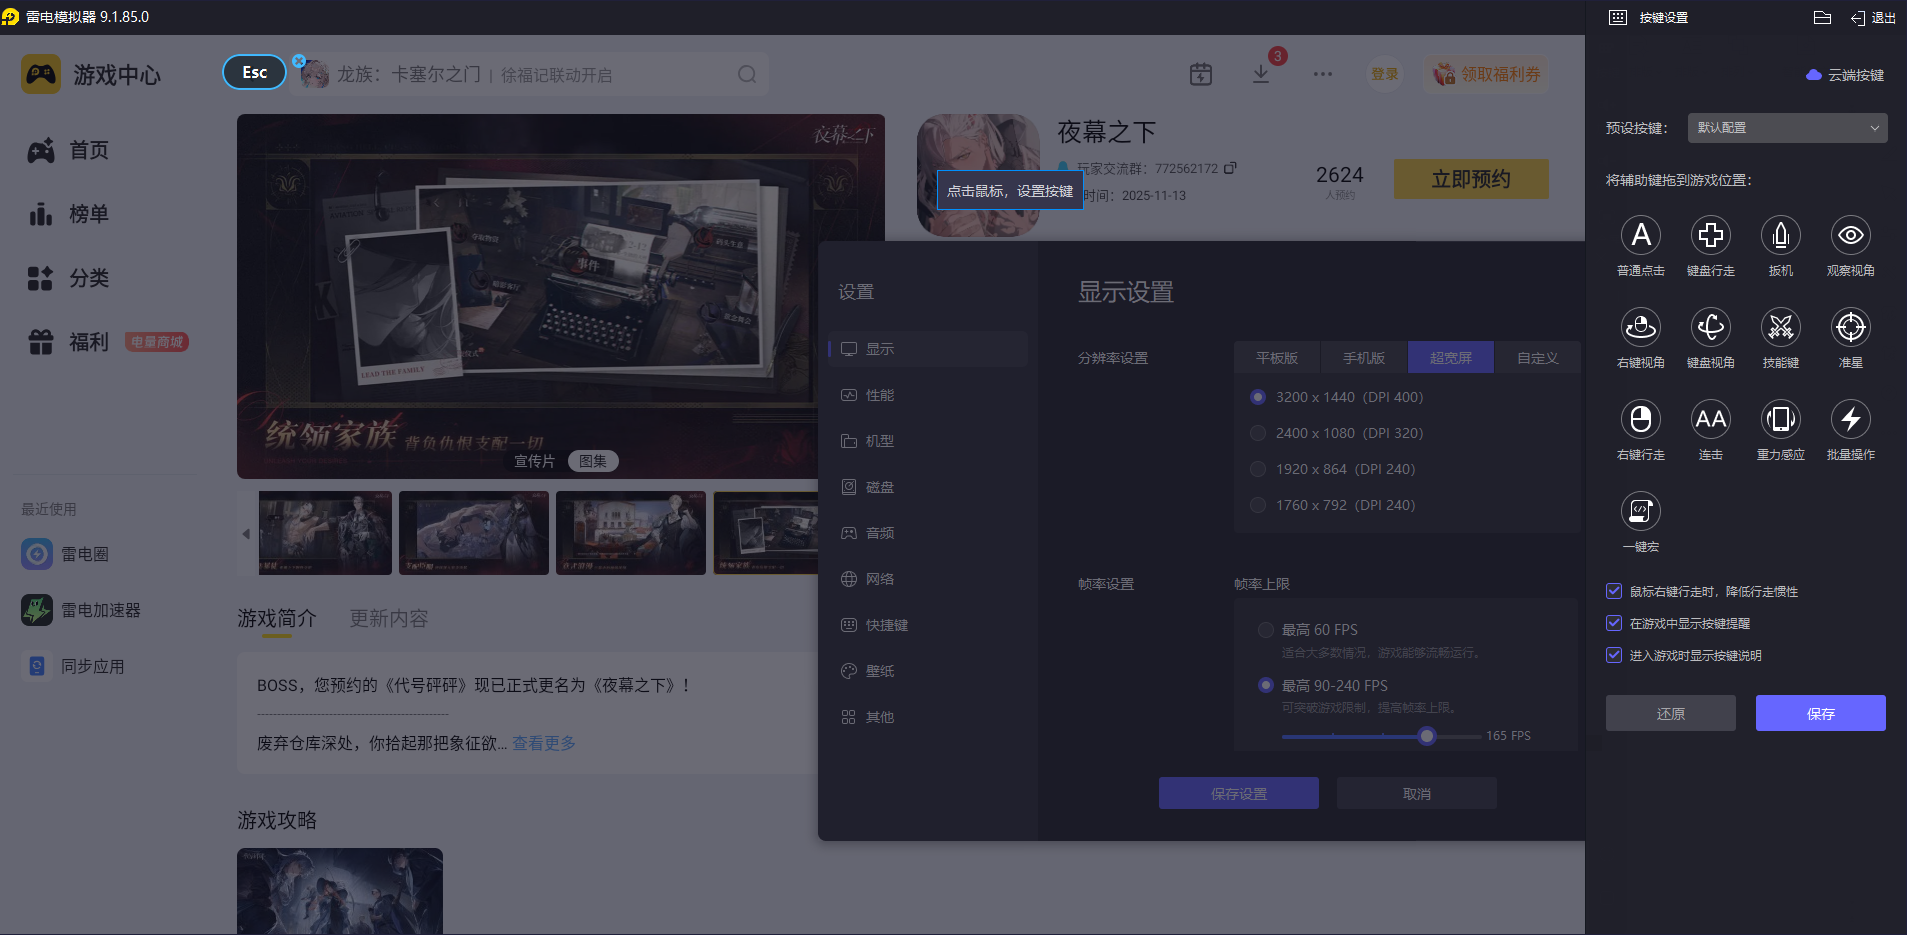This screenshot has height=935, width=1907.
Task: Click the purple 保存 button
Action: pyautogui.click(x=1820, y=713)
